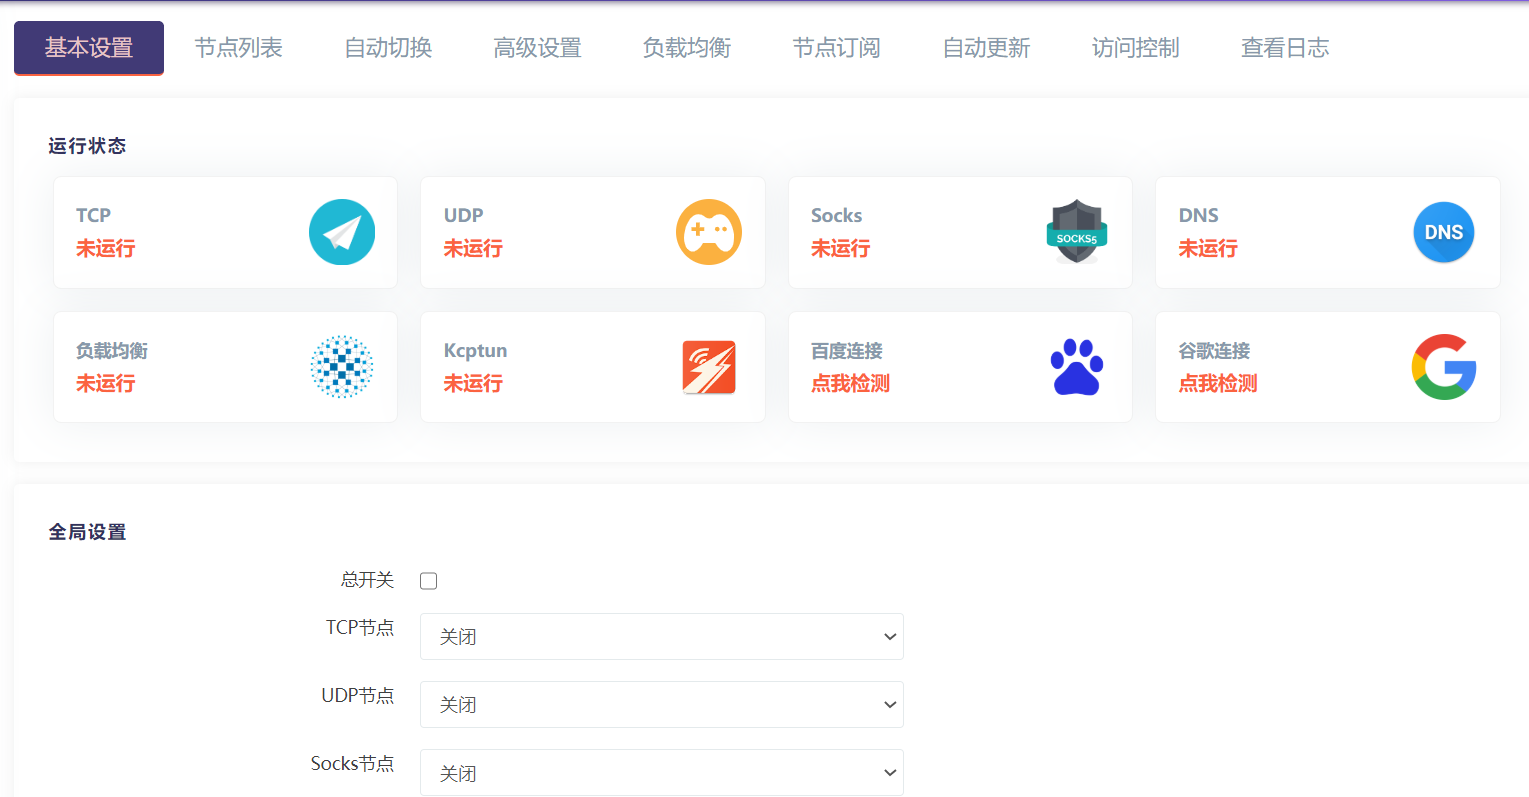Click the blue DNS icon
This screenshot has height=797, width=1529.
[1443, 232]
